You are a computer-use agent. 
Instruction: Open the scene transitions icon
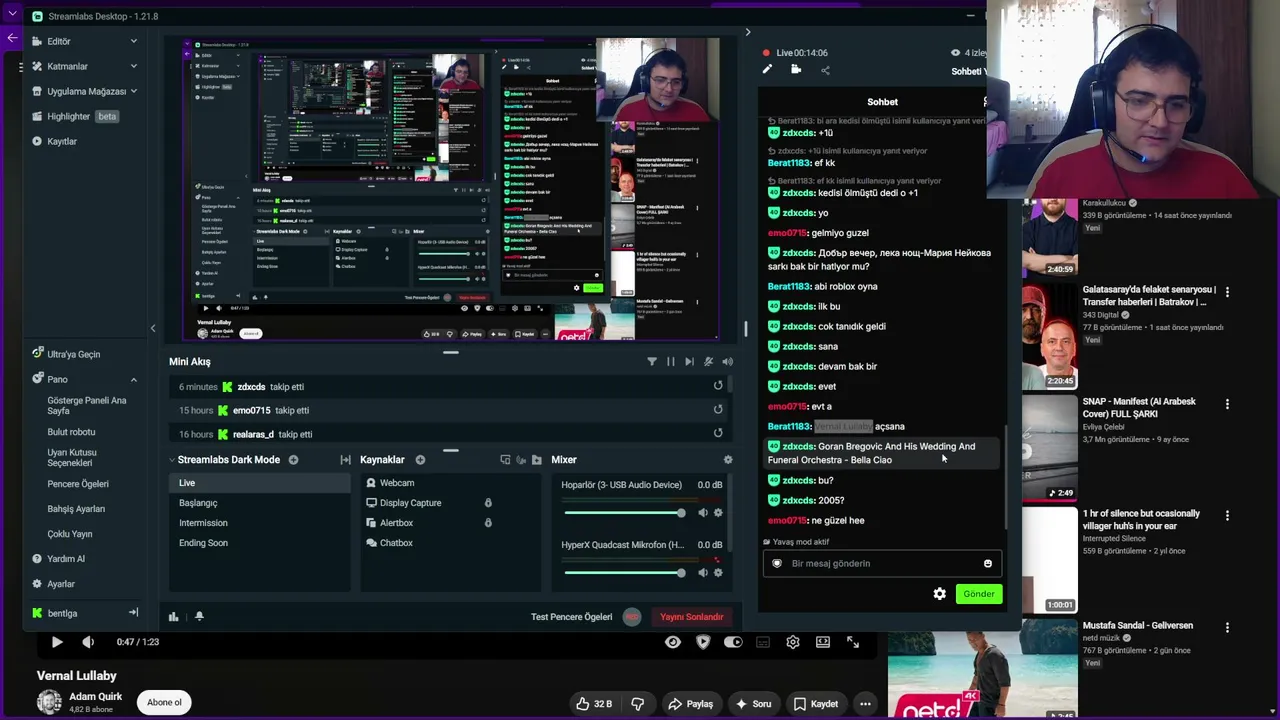coord(345,460)
